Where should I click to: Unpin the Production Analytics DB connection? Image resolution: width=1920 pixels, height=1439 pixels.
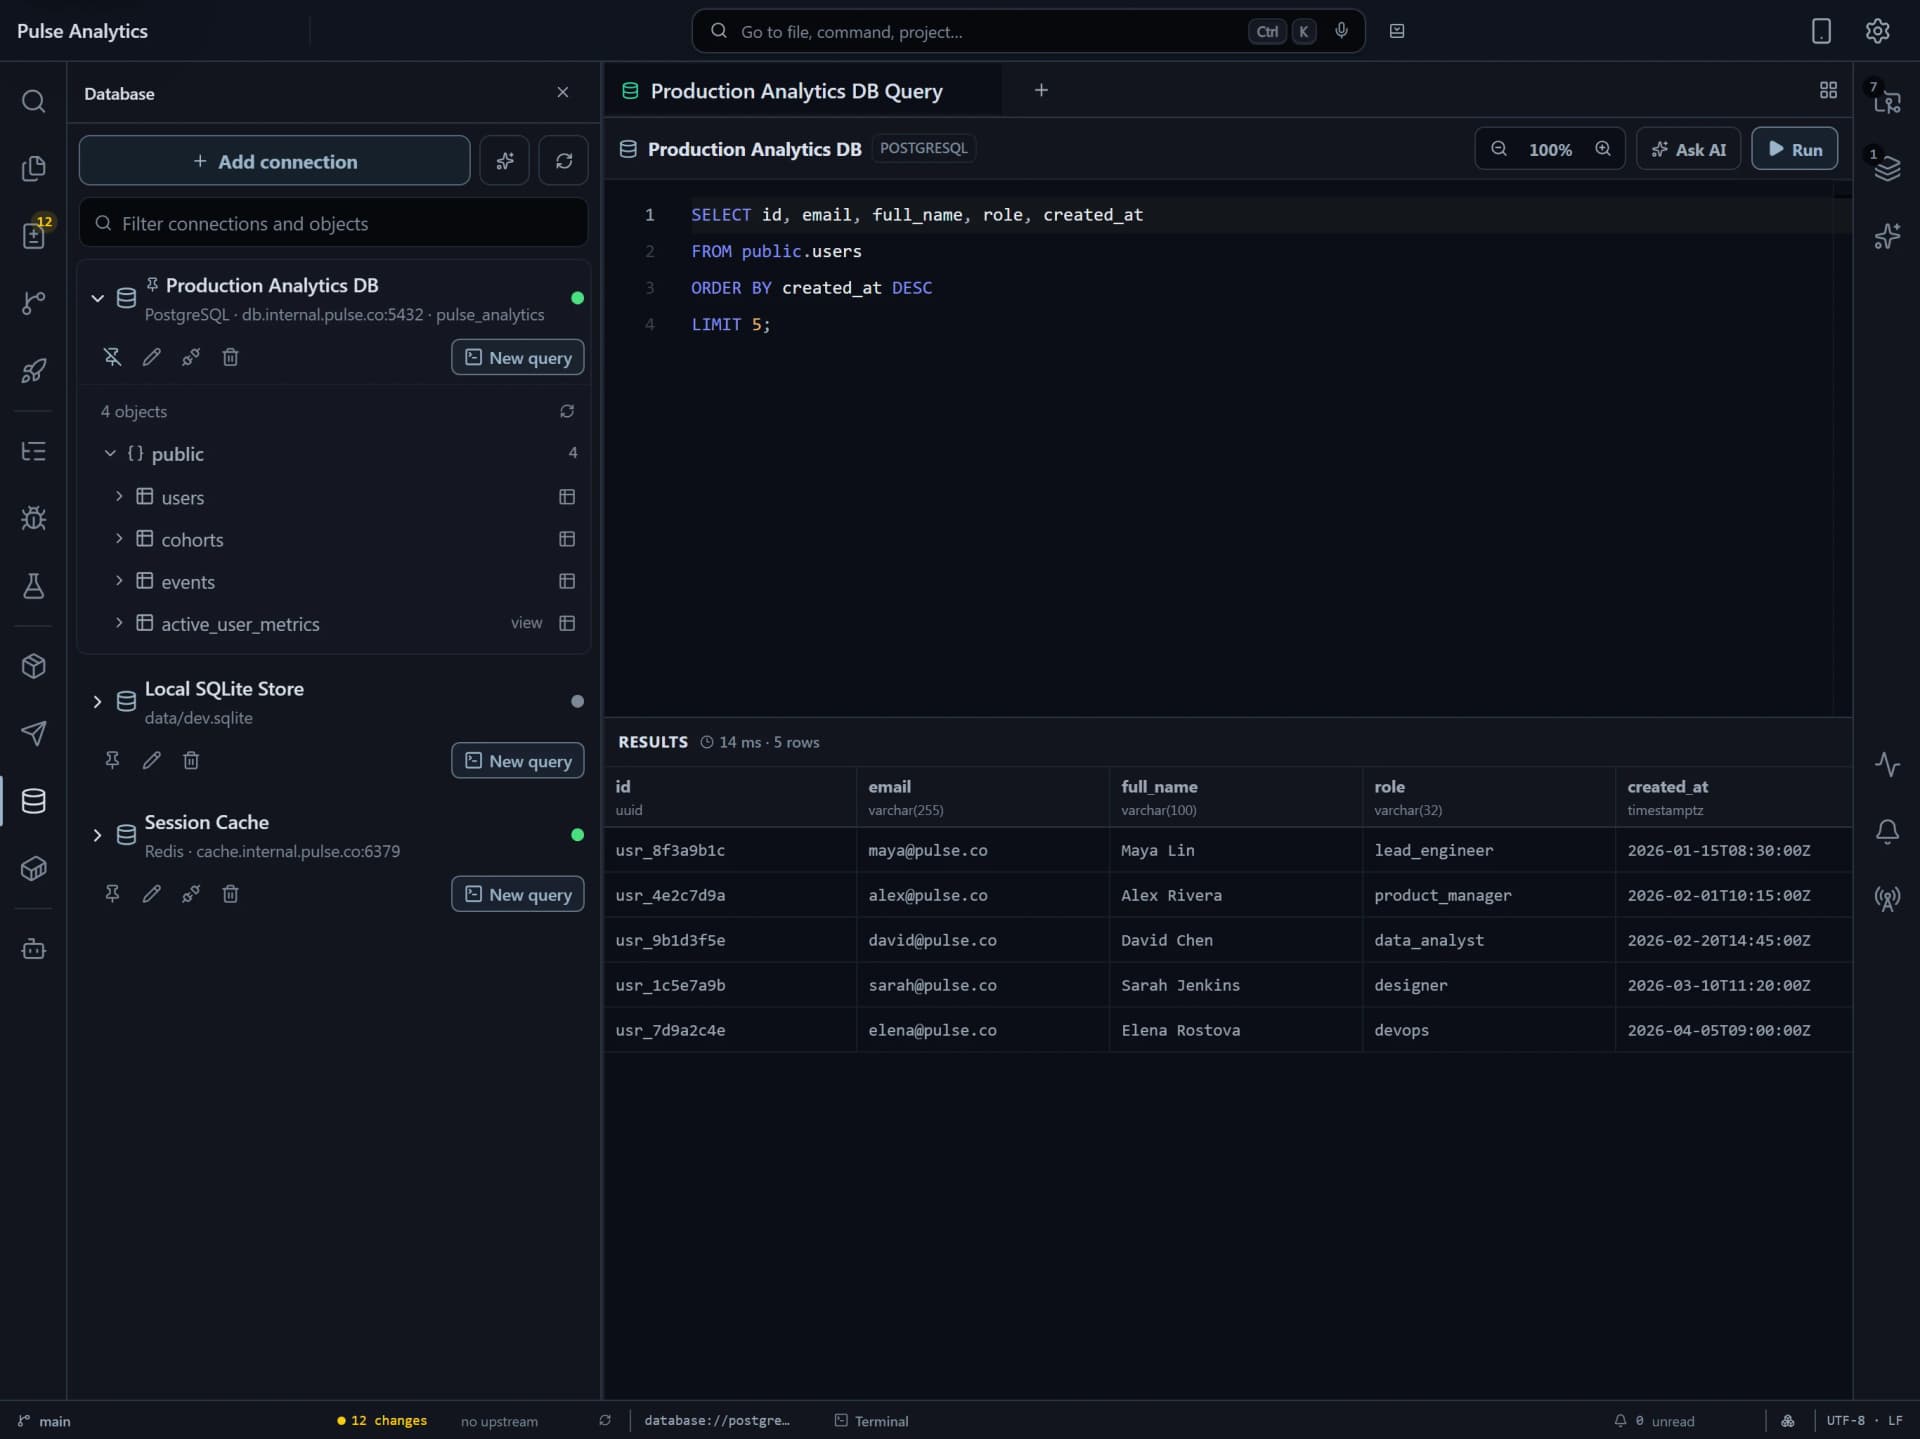(x=112, y=357)
